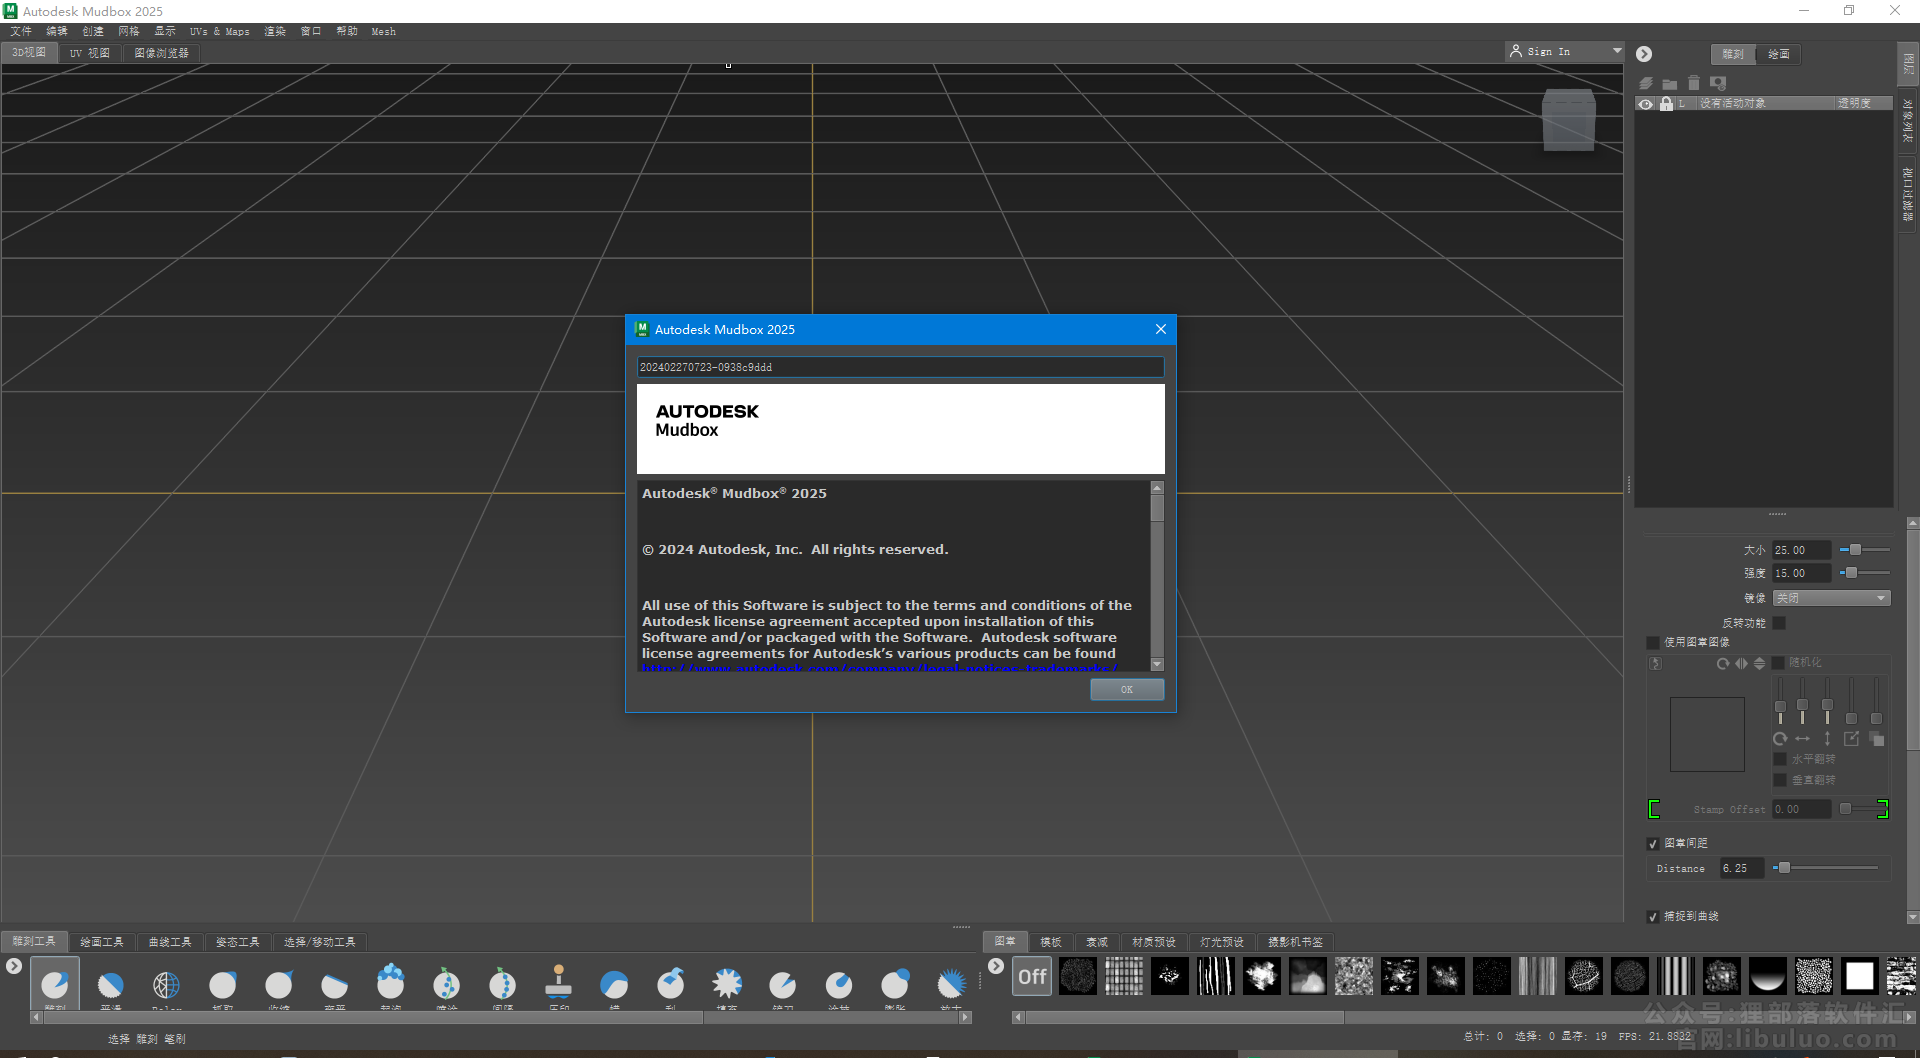The height and width of the screenshot is (1058, 1920).
Task: Switch to the Curve Tools (曲线工具) tab
Action: pos(170,942)
